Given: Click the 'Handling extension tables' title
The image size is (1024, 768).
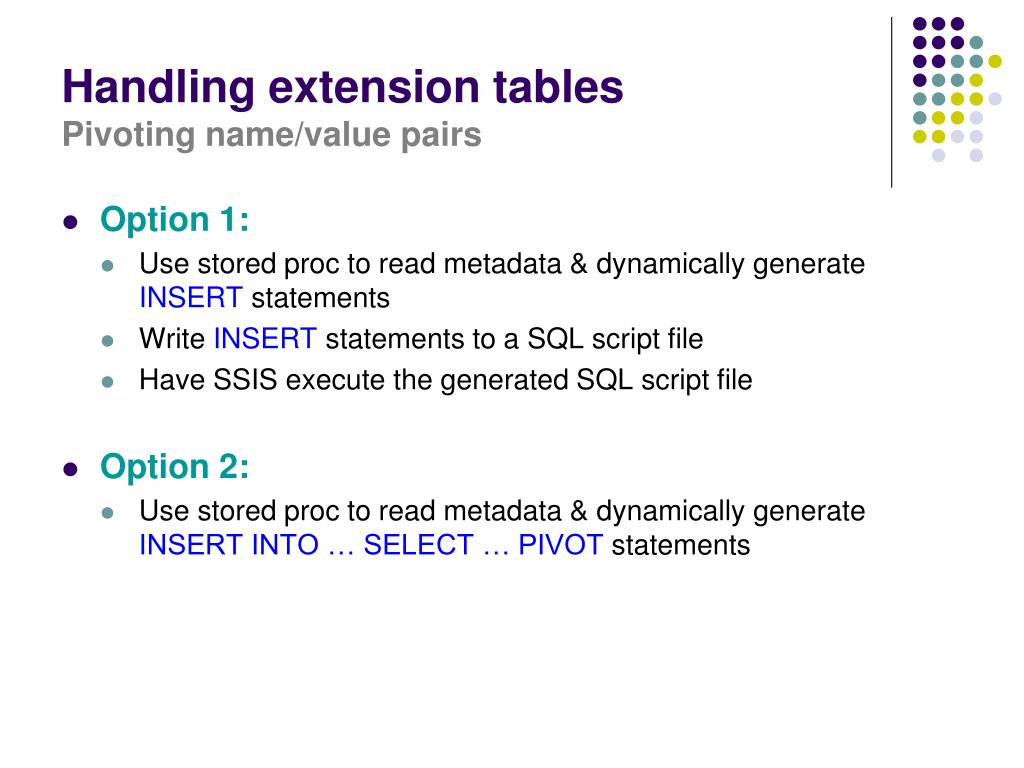Looking at the screenshot, I should 343,87.
